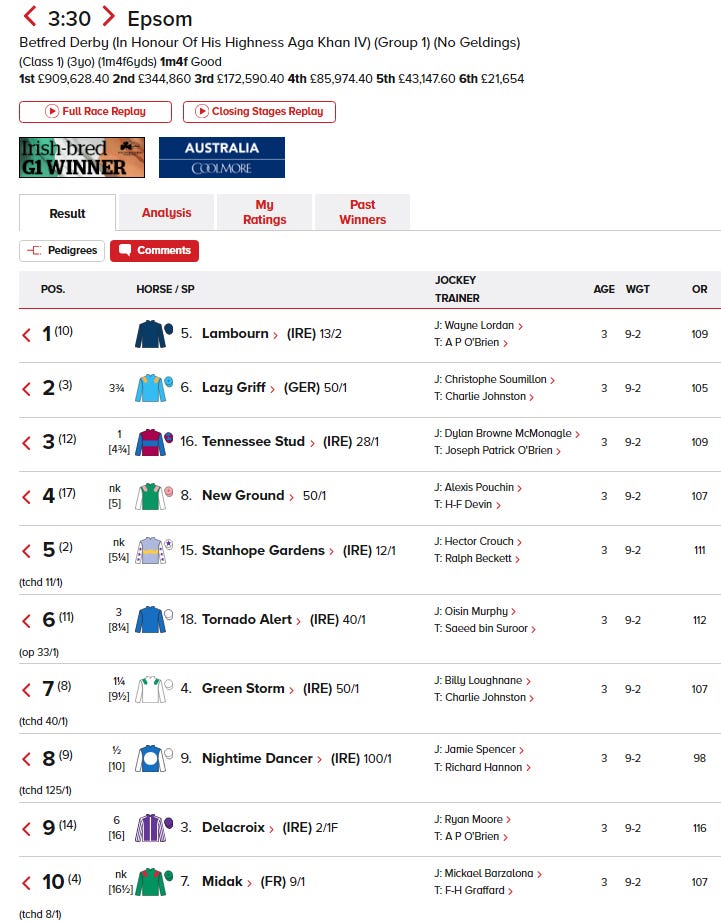Toggle the Comments display
The width and height of the screenshot is (721, 923).
154,251
